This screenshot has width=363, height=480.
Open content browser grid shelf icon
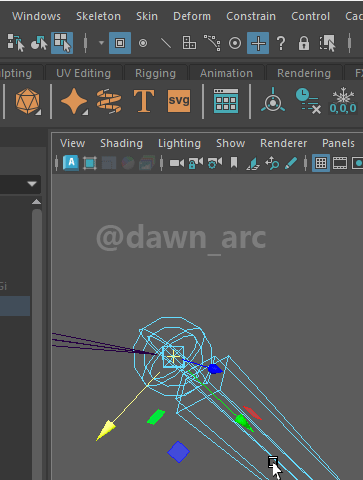[x=226, y=101]
